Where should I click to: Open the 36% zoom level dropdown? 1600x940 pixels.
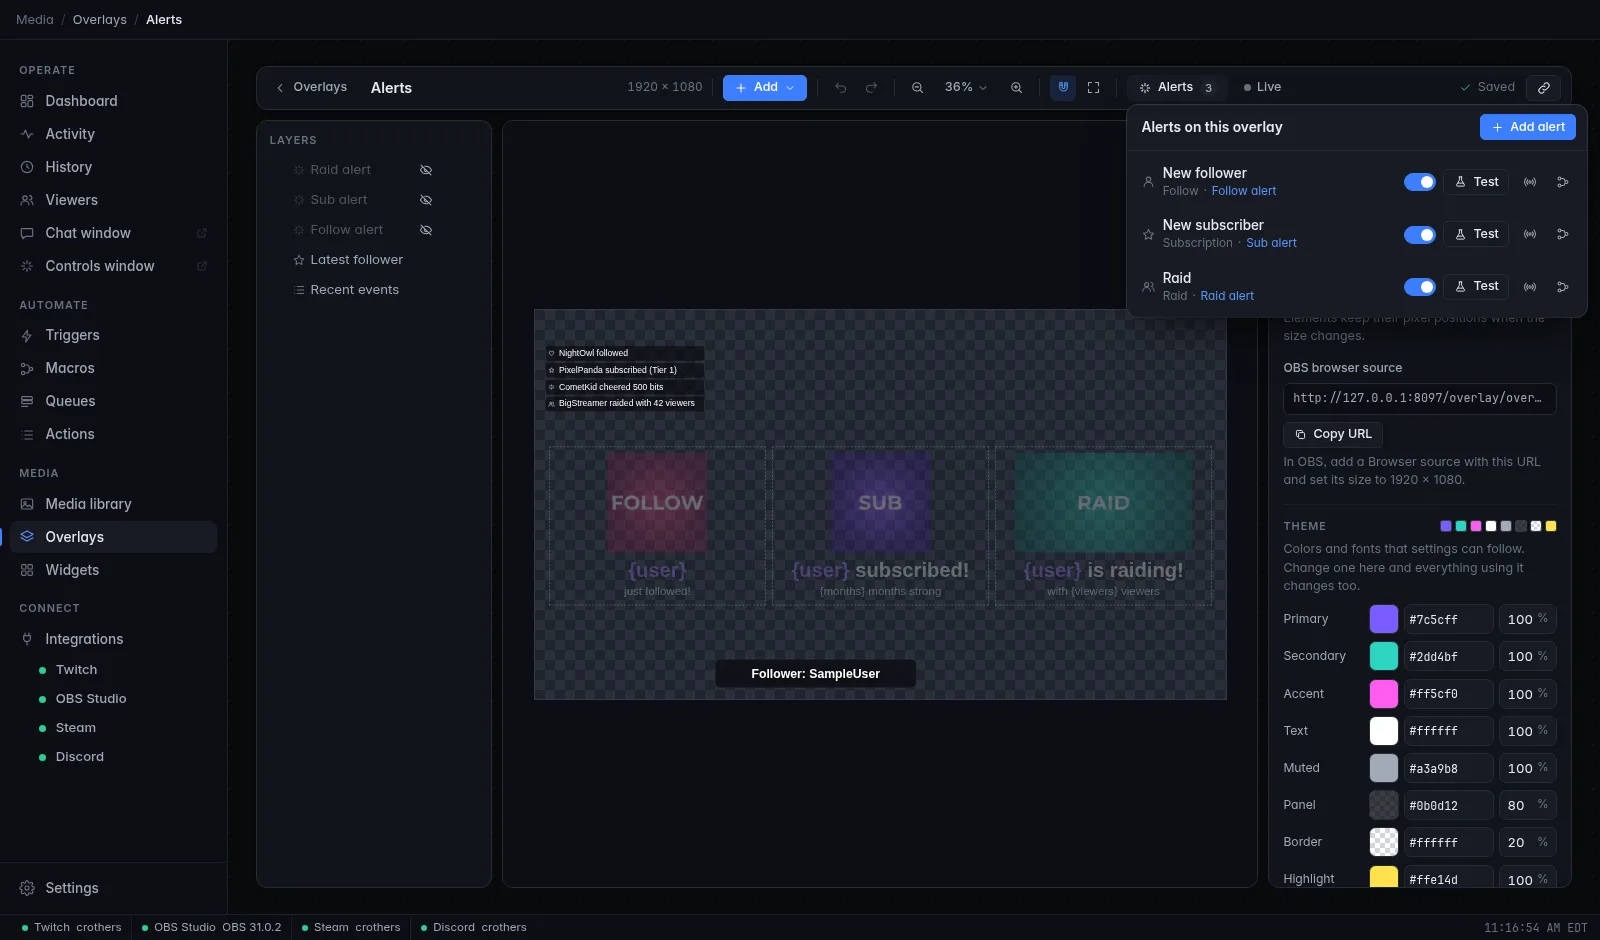(966, 88)
